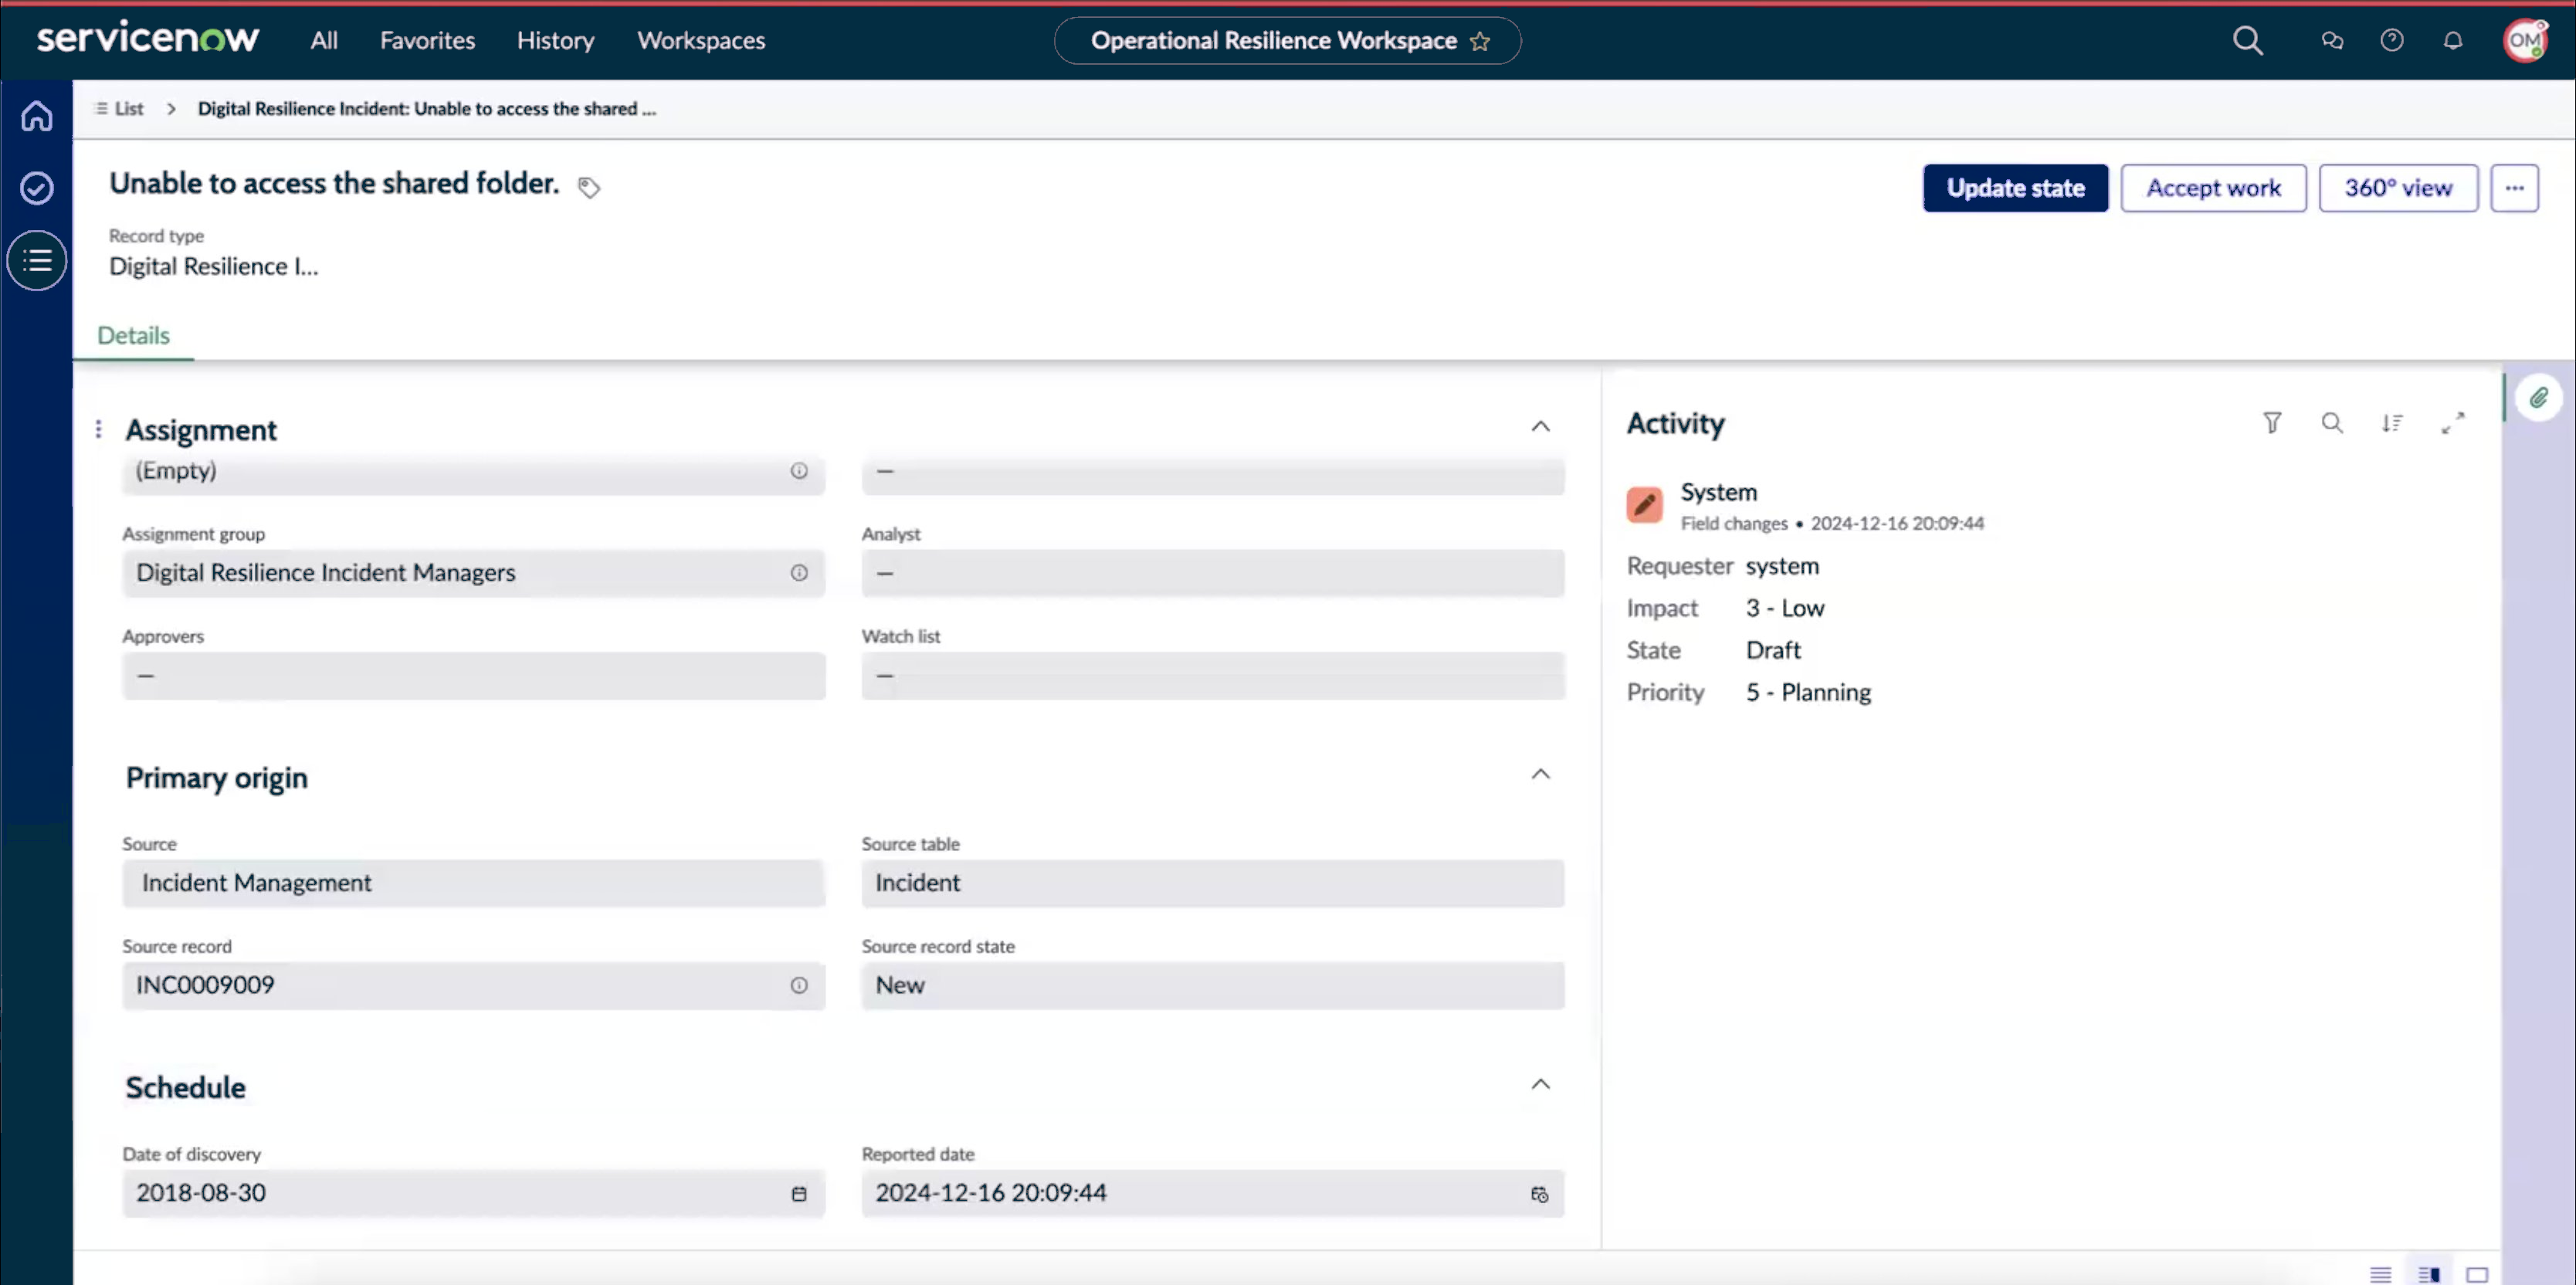Screen dimensions: 2576x1285
Task: Click the Approvers field
Action: (473, 676)
